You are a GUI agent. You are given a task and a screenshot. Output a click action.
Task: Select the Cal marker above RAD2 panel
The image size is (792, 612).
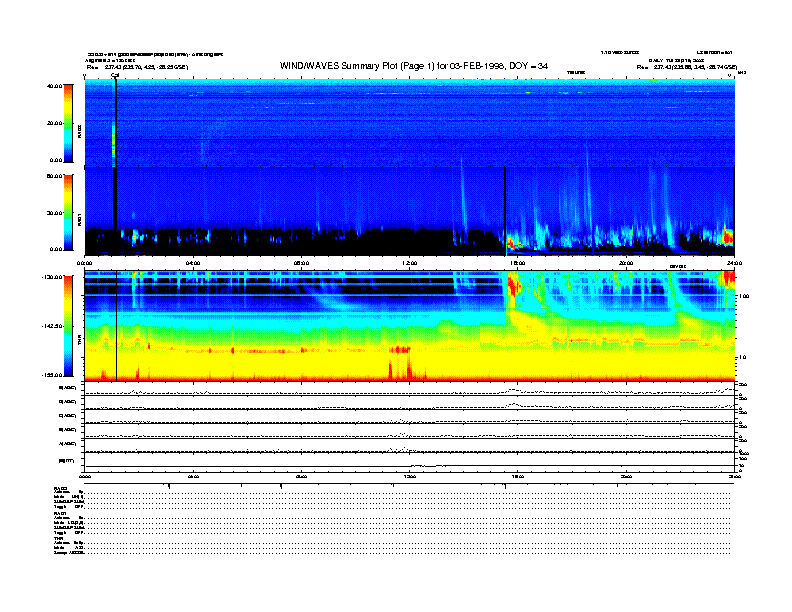(x=115, y=75)
